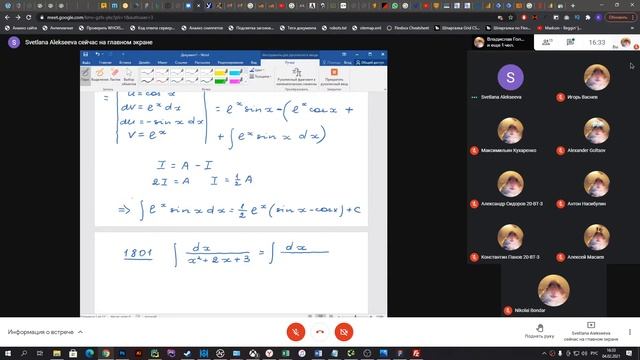The image size is (640, 360).
Task: Raise hand in the meeting
Action: (x=539, y=331)
